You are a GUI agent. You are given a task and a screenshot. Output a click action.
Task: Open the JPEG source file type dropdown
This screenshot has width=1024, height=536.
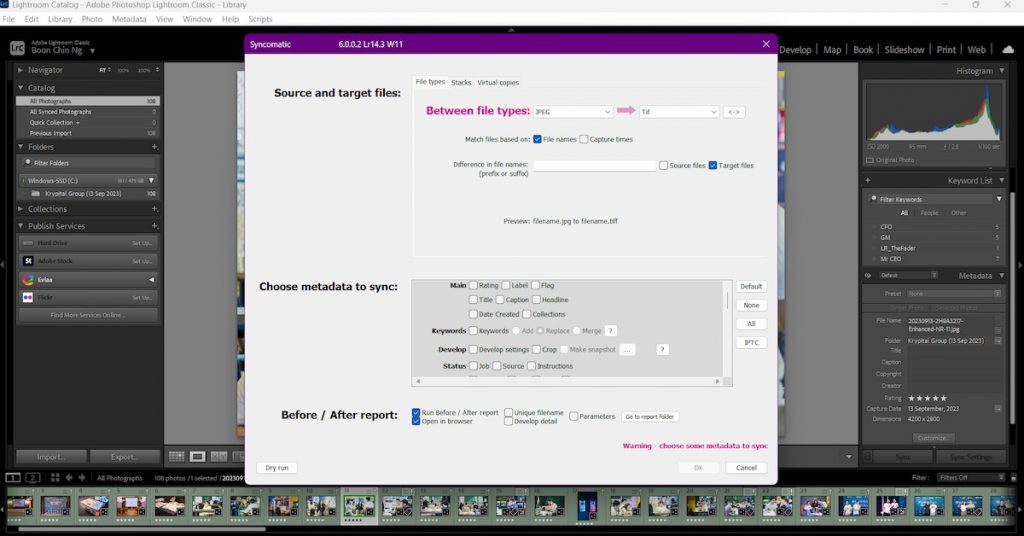pos(573,112)
